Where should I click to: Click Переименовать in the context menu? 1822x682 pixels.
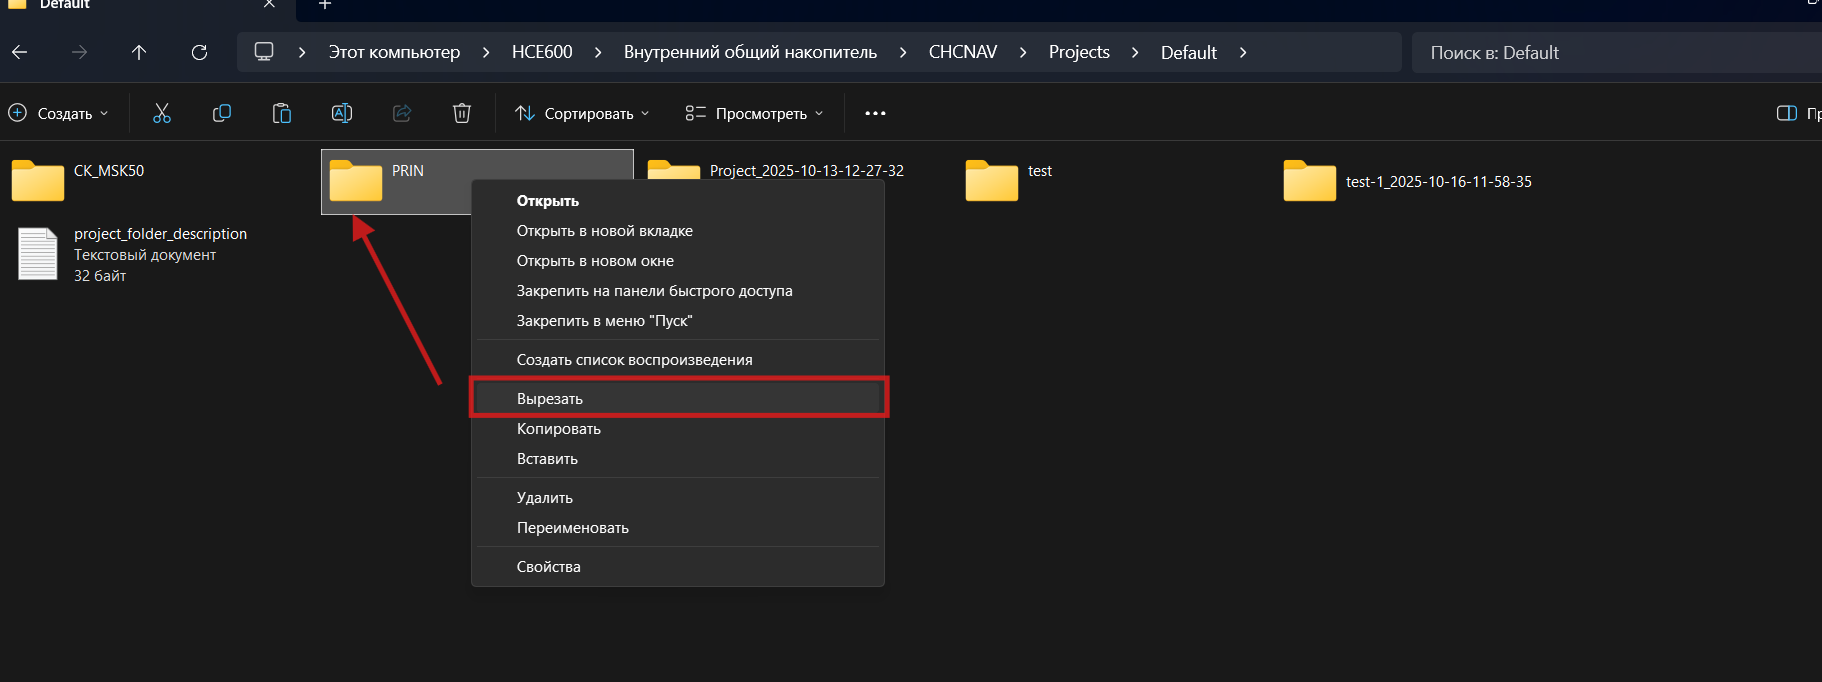(678, 528)
